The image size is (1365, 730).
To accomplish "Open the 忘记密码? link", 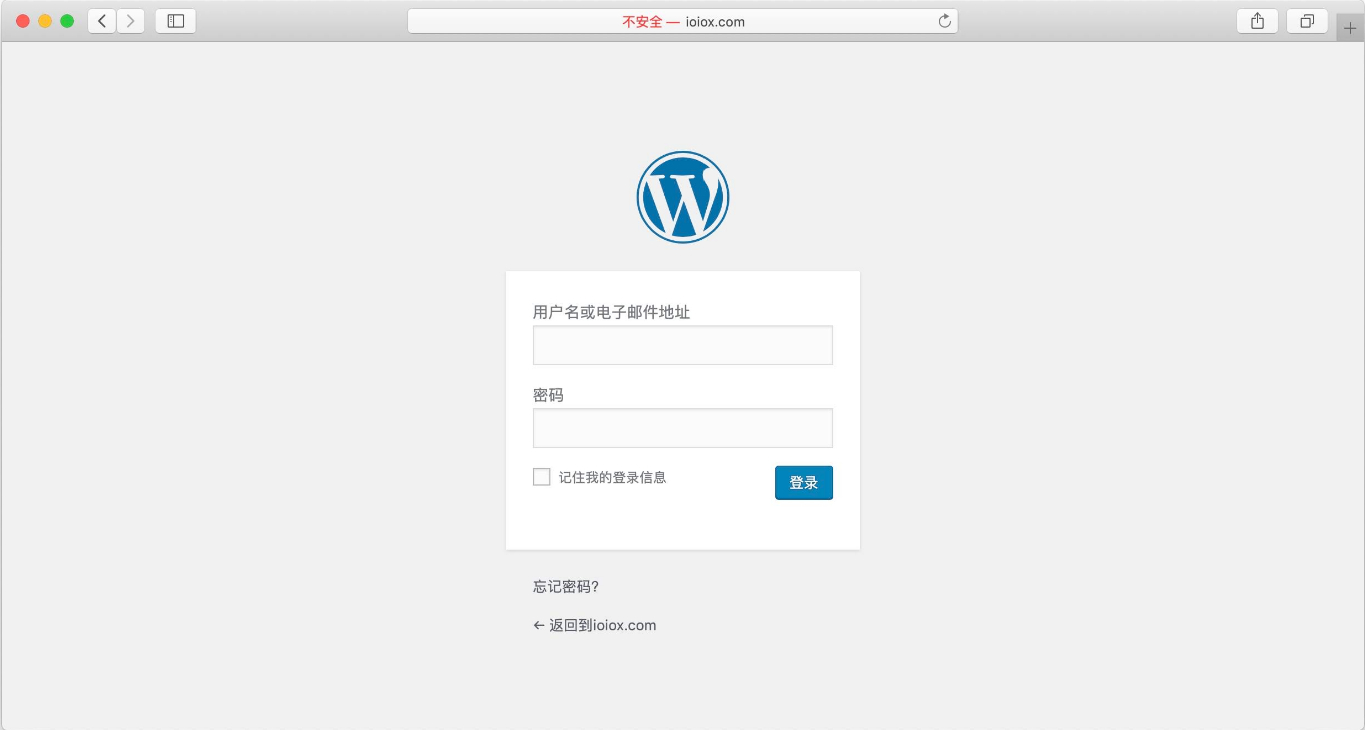I will (566, 587).
